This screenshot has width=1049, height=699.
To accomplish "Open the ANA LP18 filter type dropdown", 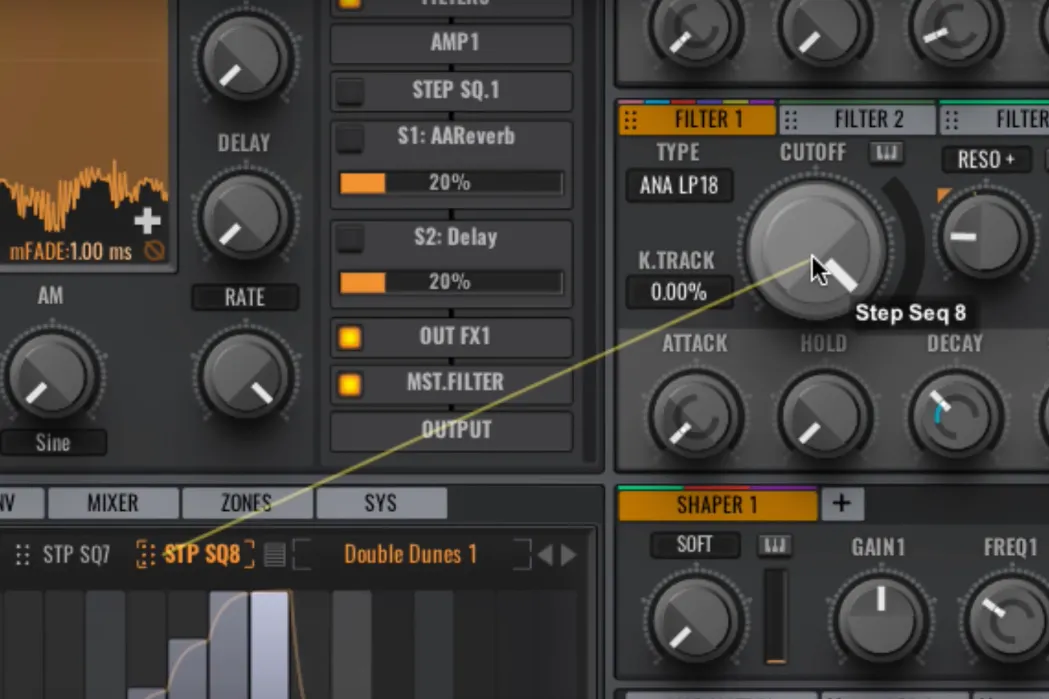I will pyautogui.click(x=679, y=186).
